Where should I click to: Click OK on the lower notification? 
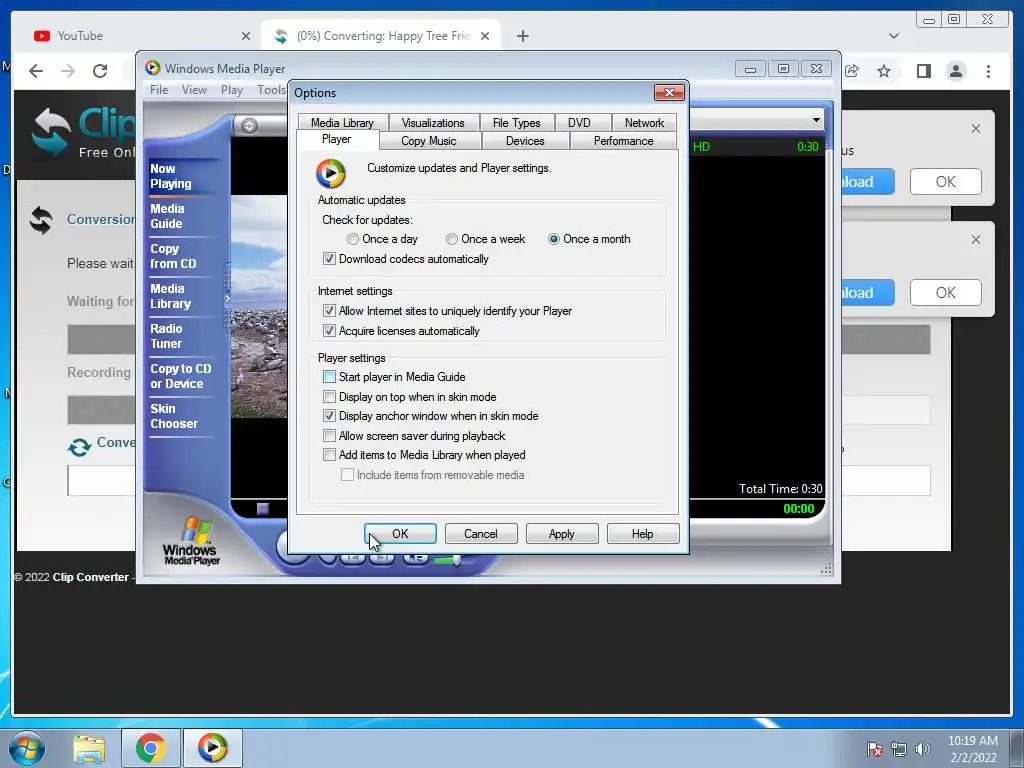[946, 293]
